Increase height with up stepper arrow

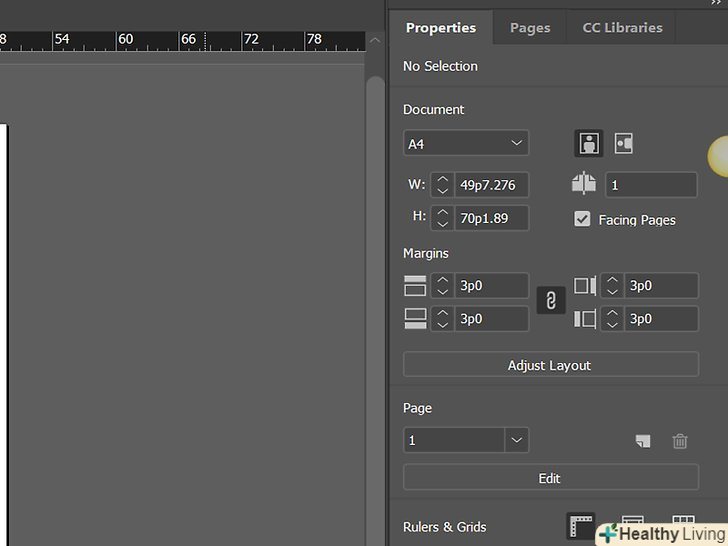pos(442,212)
